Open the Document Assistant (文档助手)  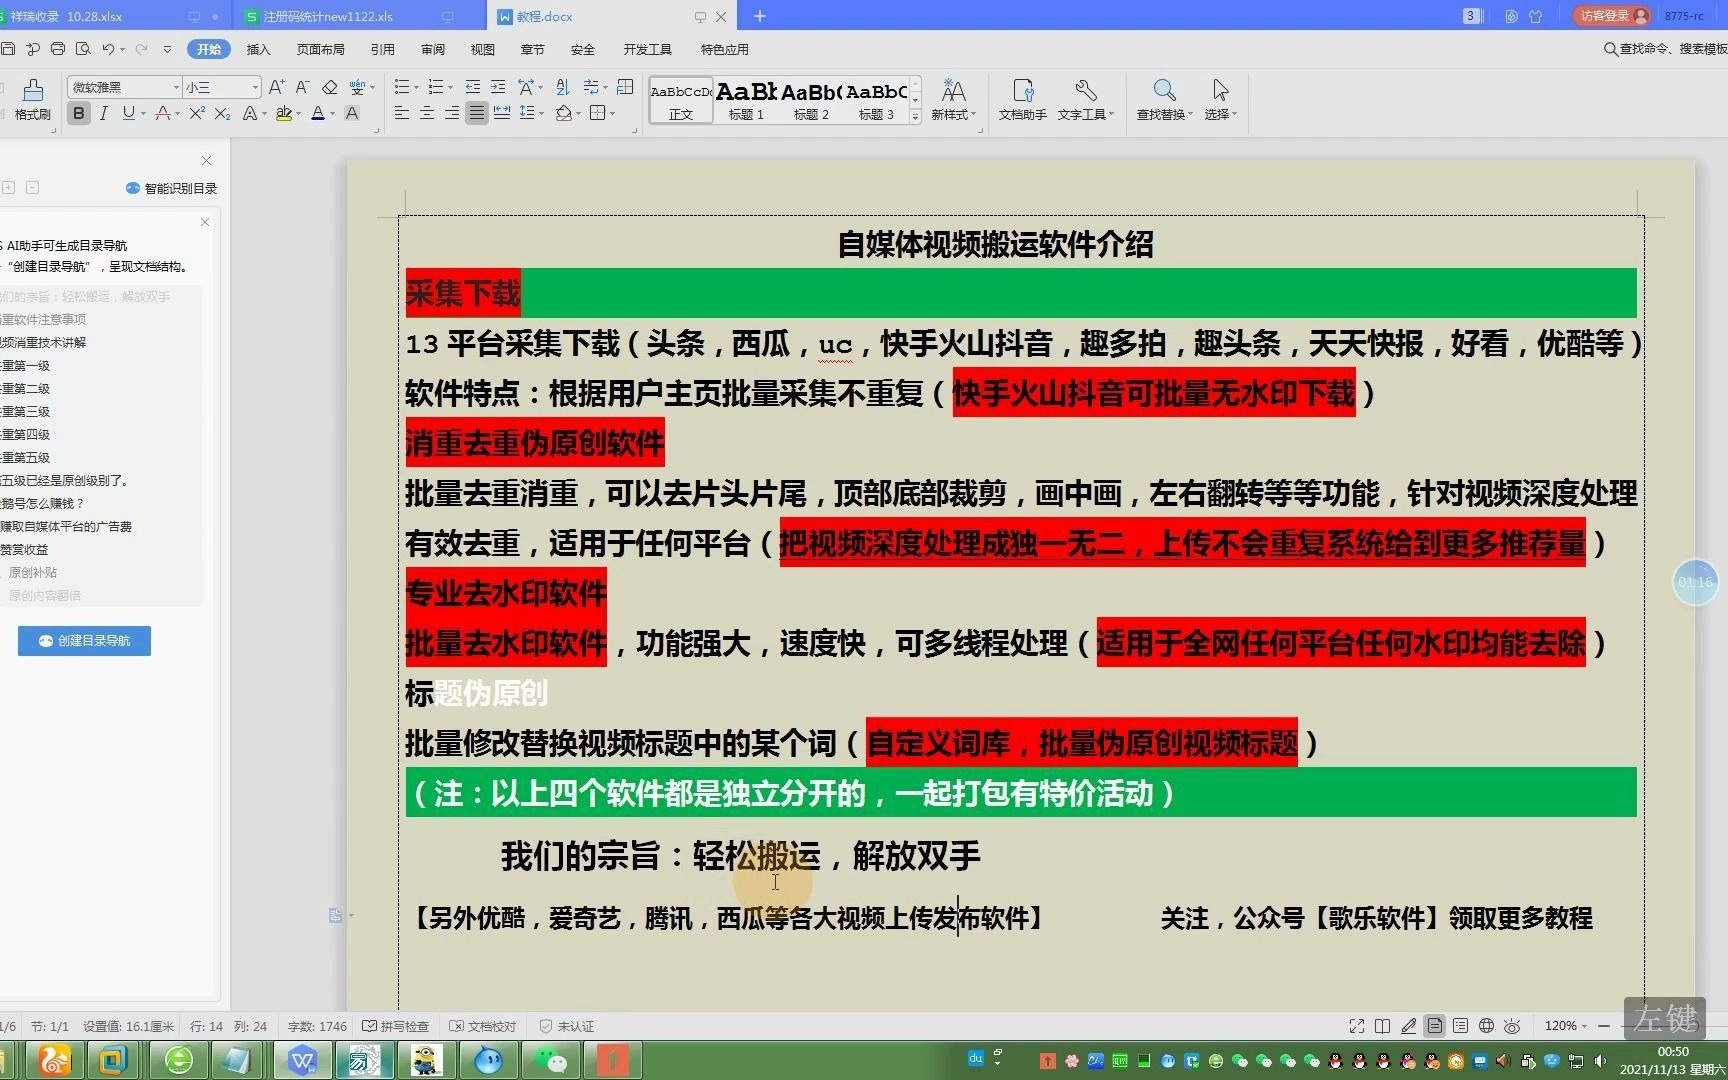(1022, 100)
